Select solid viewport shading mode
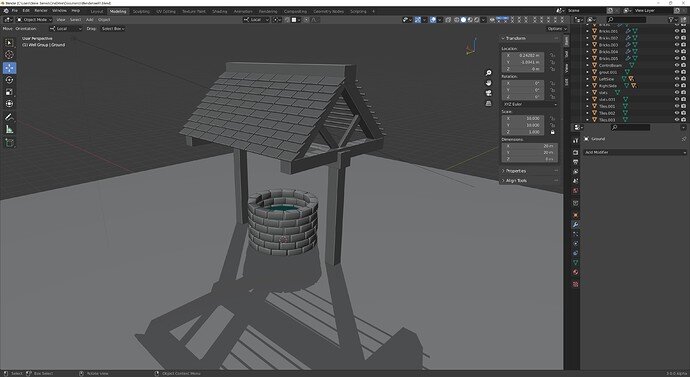 coord(463,20)
